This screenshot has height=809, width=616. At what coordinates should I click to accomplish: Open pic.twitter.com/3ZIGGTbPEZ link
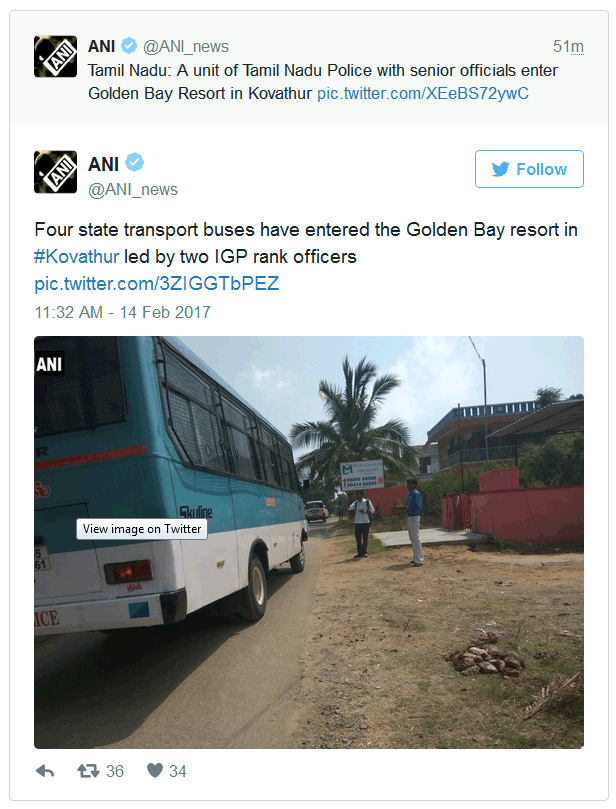157,283
